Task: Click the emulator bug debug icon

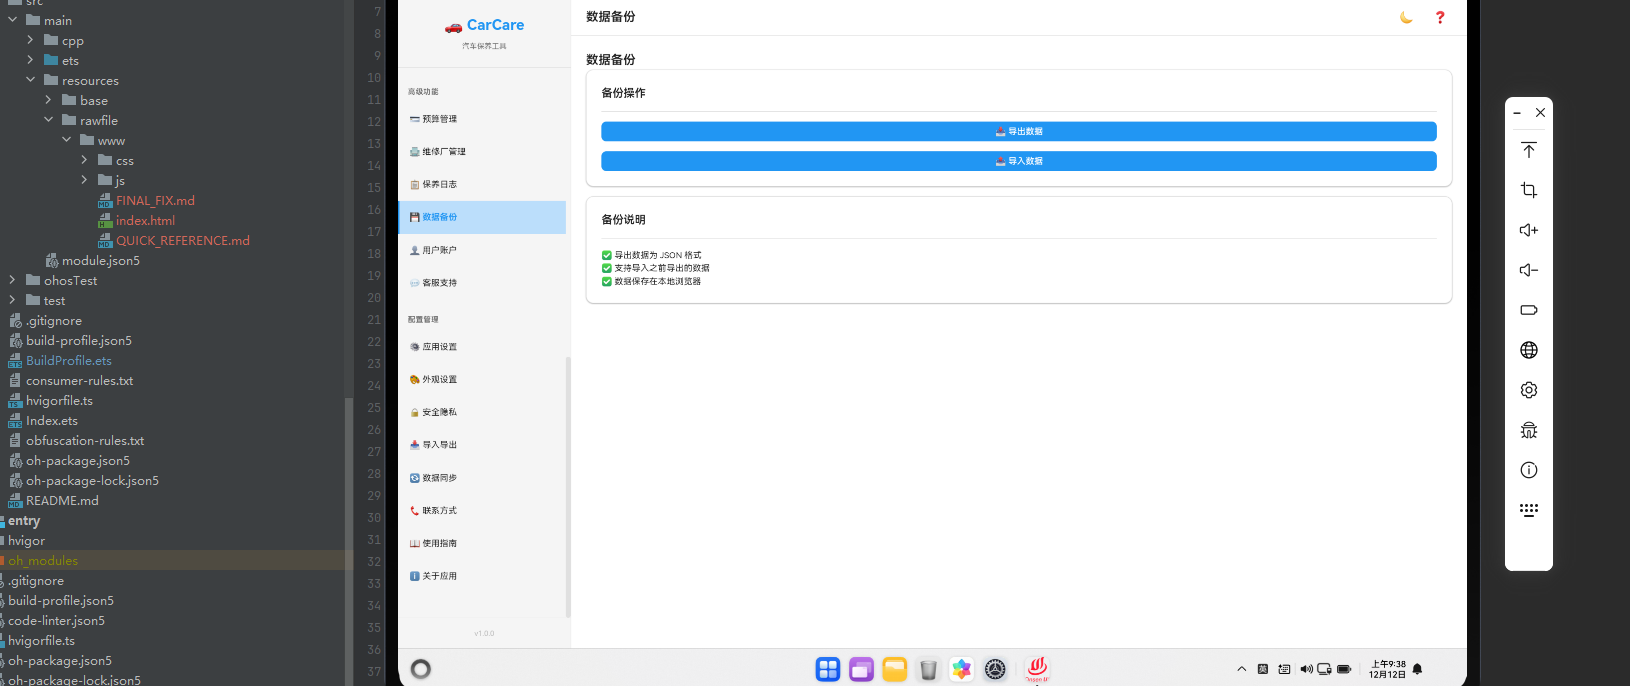Action: pos(1529,430)
